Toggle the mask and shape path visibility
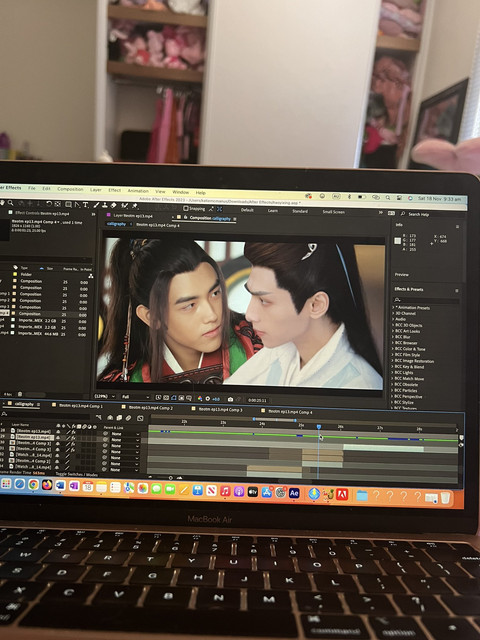Screen dimensions: 480x640 click(x=174, y=398)
